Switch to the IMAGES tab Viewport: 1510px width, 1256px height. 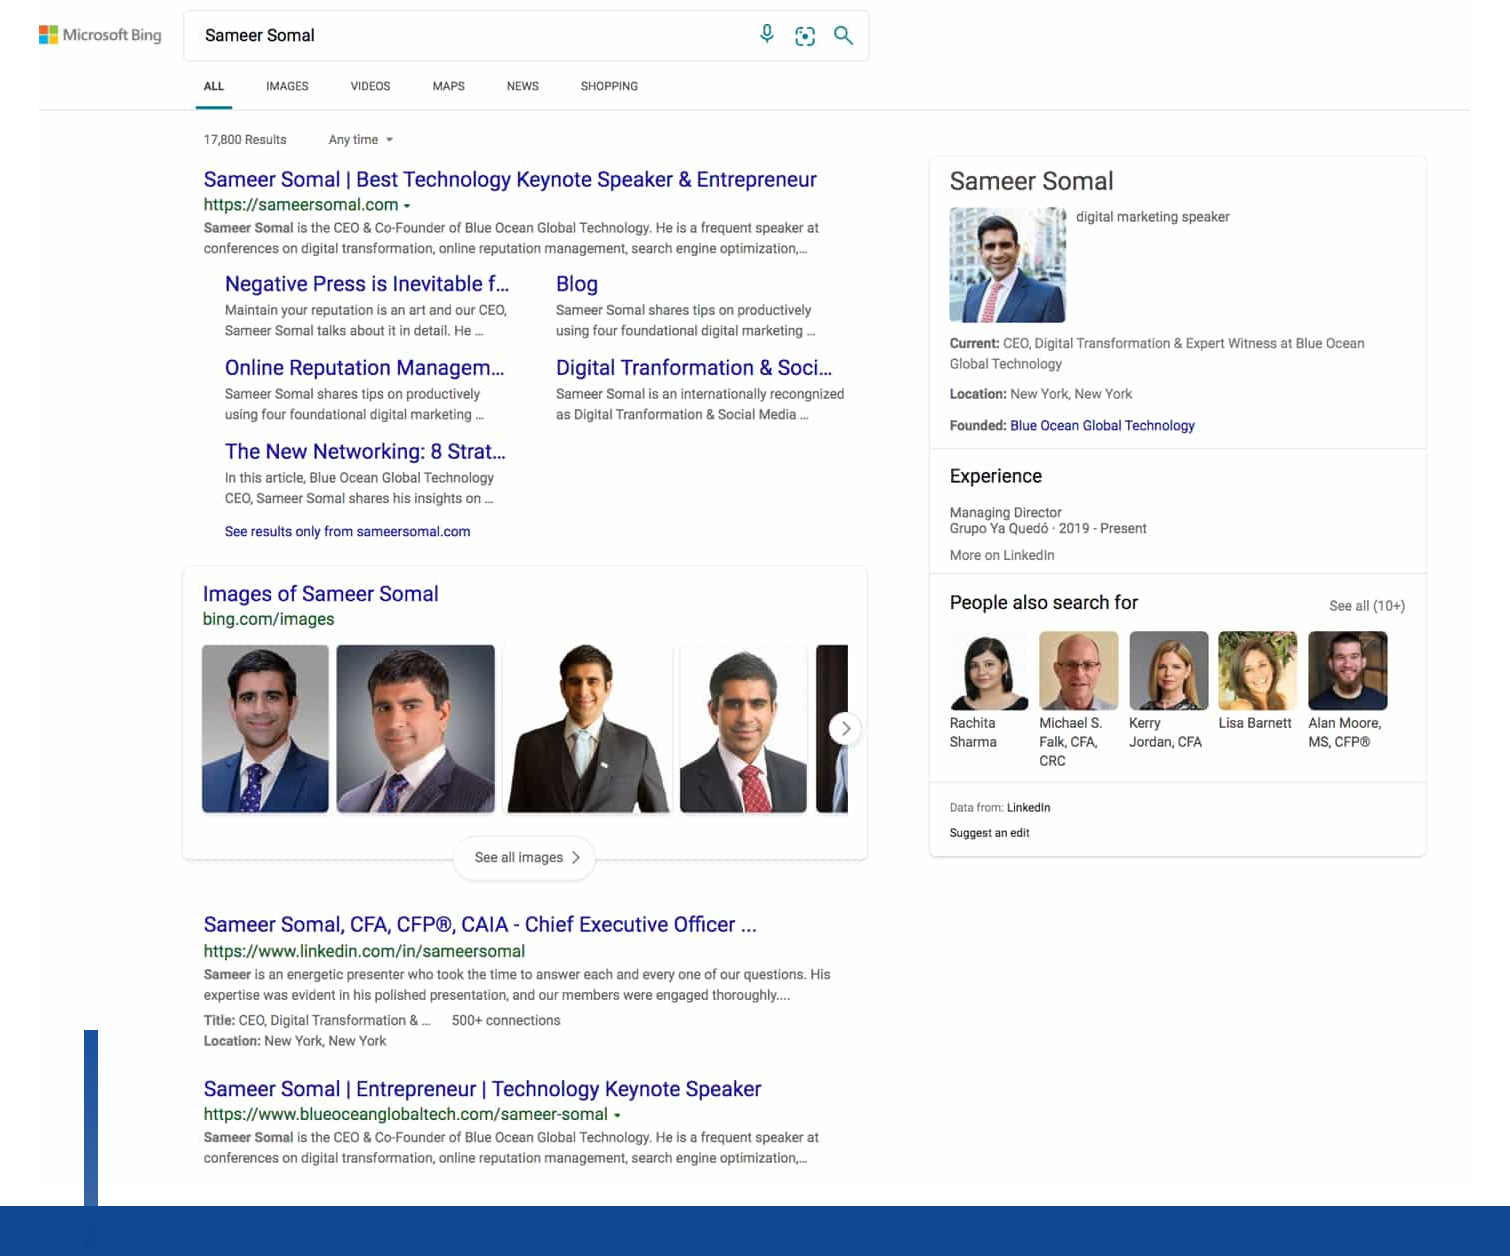point(287,86)
